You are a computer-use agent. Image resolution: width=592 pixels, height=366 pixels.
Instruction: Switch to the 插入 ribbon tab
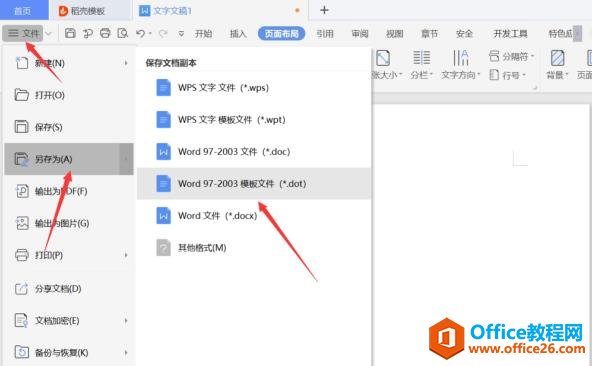tap(238, 34)
